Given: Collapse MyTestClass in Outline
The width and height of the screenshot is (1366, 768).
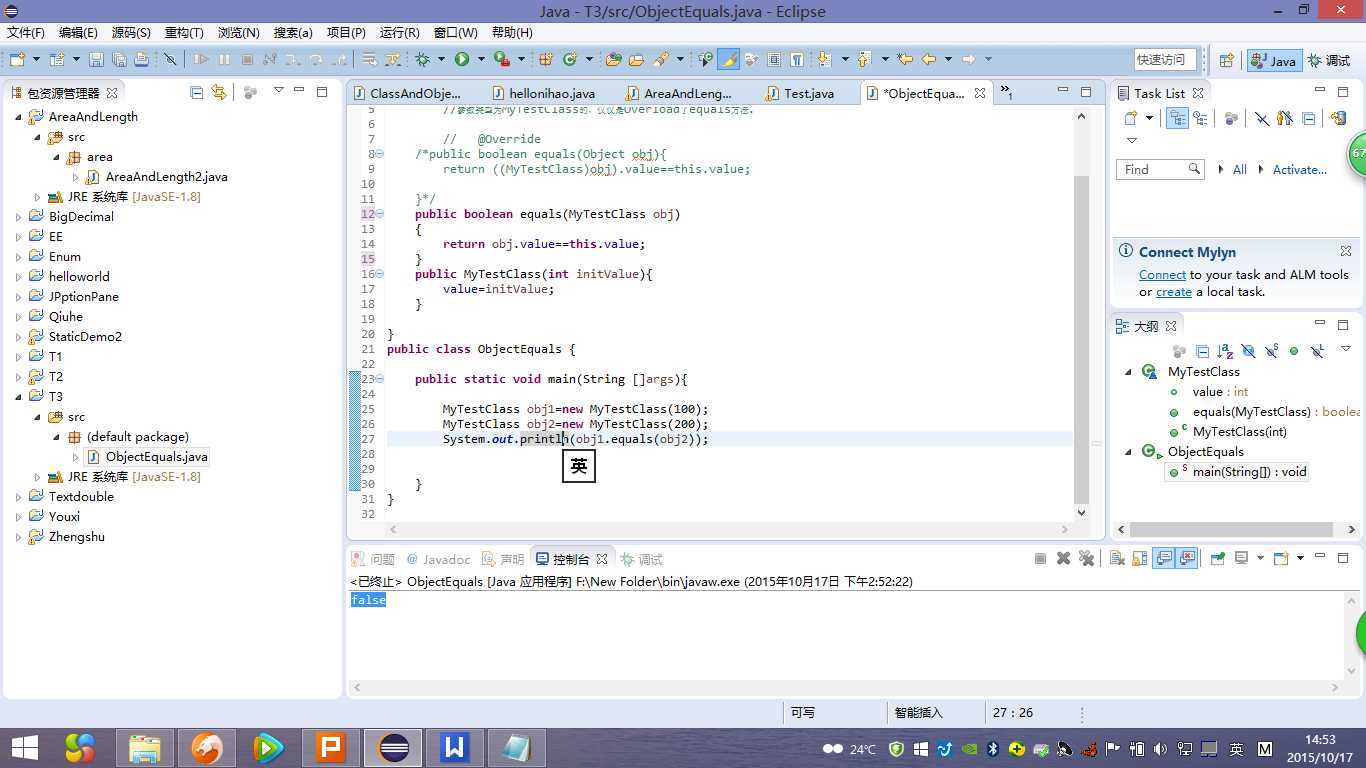Looking at the screenshot, I should (x=1129, y=371).
